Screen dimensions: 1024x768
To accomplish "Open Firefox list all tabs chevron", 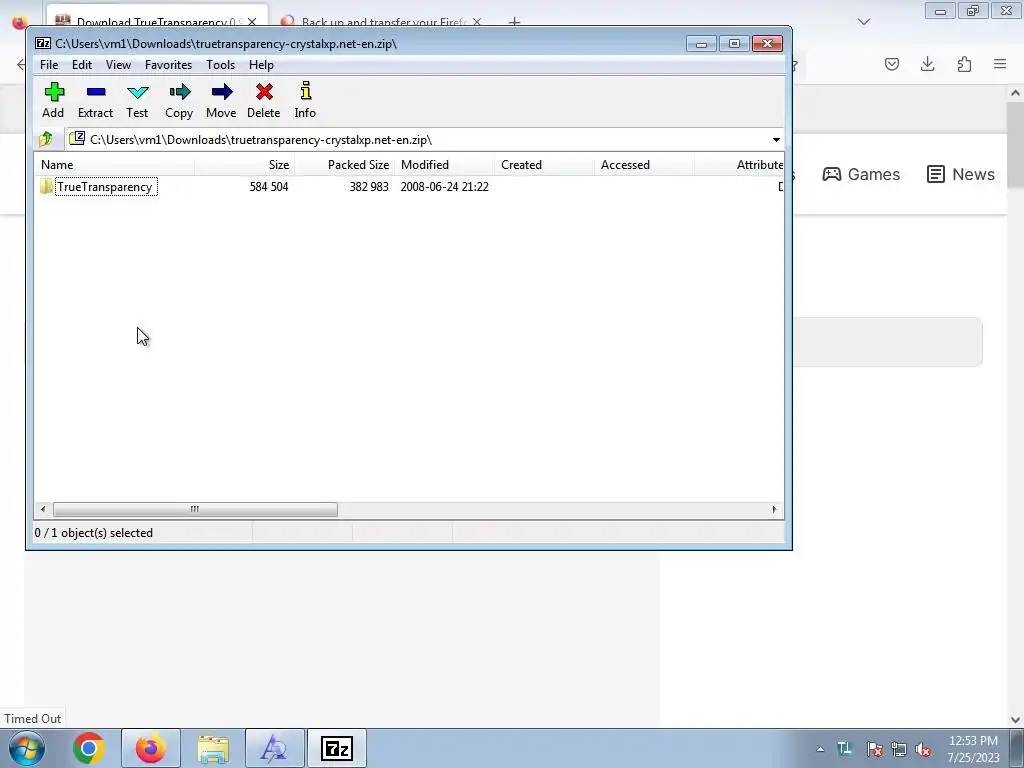I will (863, 22).
